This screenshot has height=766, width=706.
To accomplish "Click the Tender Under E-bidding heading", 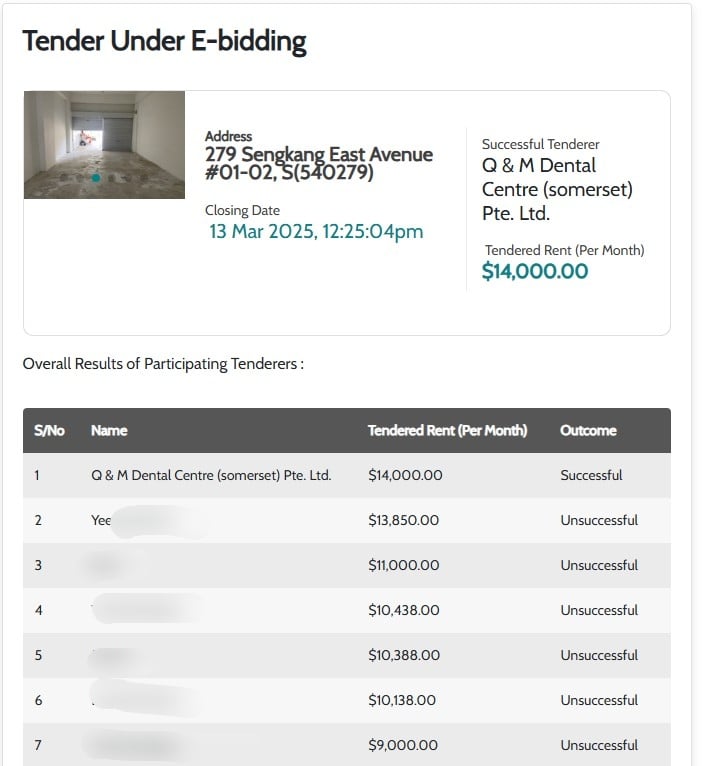I will pyautogui.click(x=165, y=41).
